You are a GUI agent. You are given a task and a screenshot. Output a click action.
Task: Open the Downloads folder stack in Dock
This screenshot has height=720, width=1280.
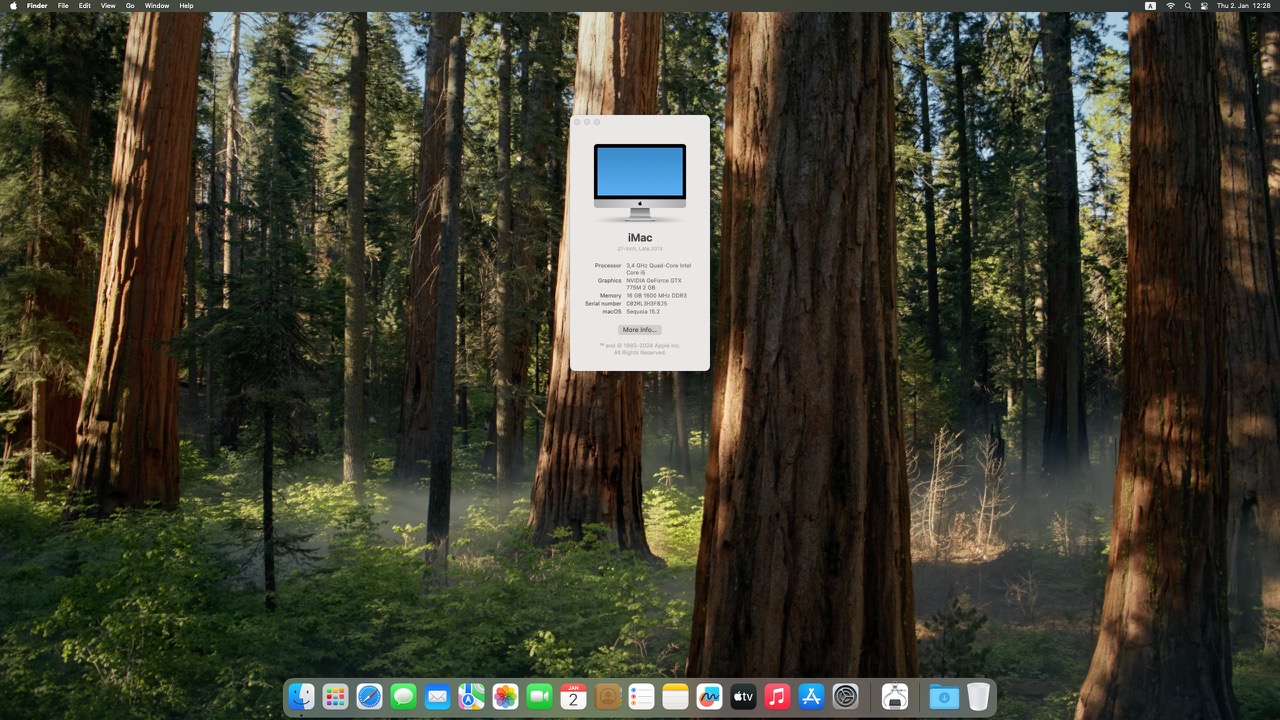(x=944, y=697)
